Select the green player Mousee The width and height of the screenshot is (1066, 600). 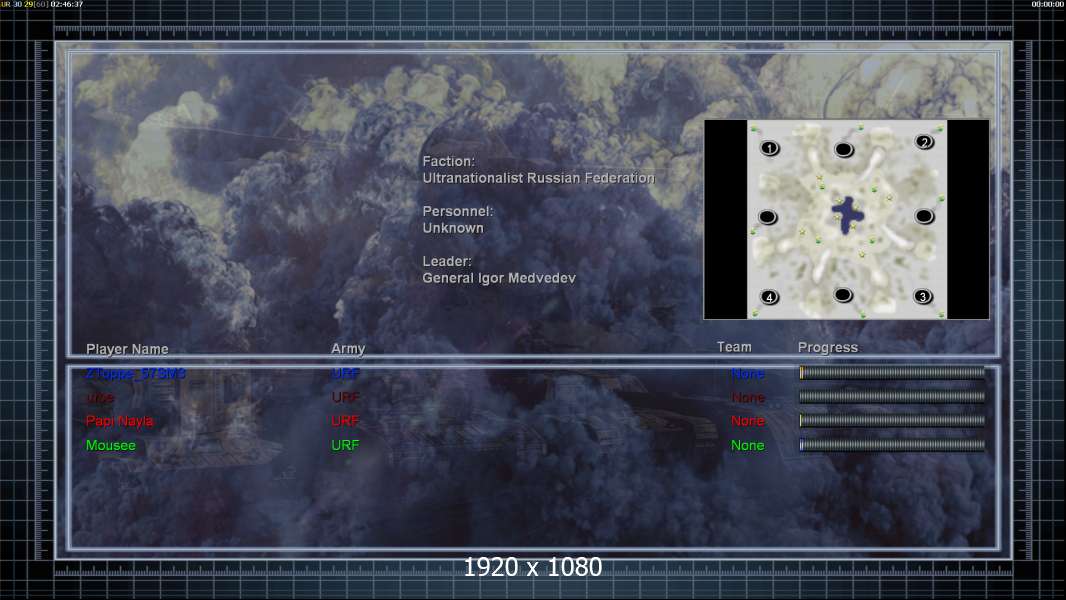[x=111, y=445]
